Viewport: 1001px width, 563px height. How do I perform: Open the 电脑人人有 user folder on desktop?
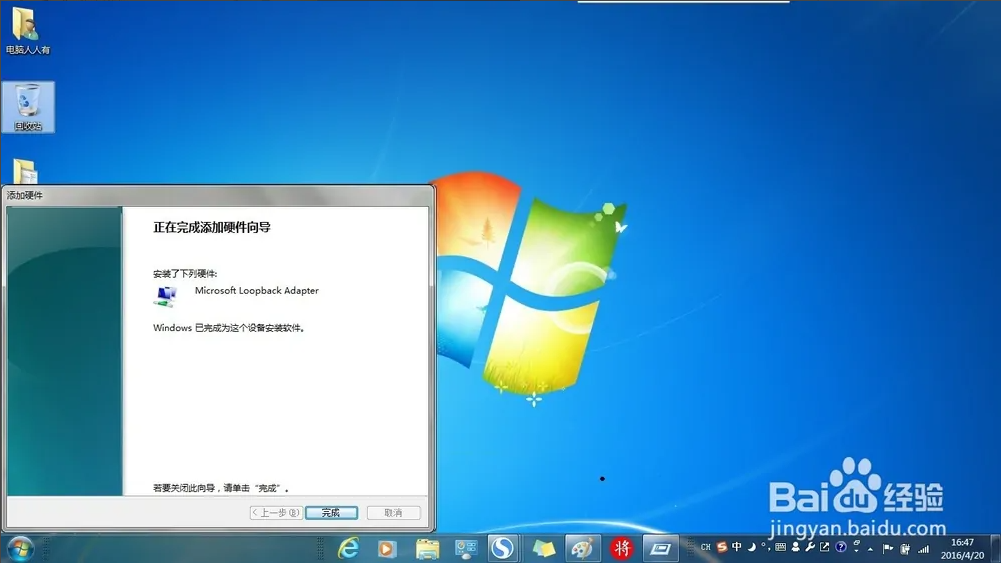click(x=27, y=29)
